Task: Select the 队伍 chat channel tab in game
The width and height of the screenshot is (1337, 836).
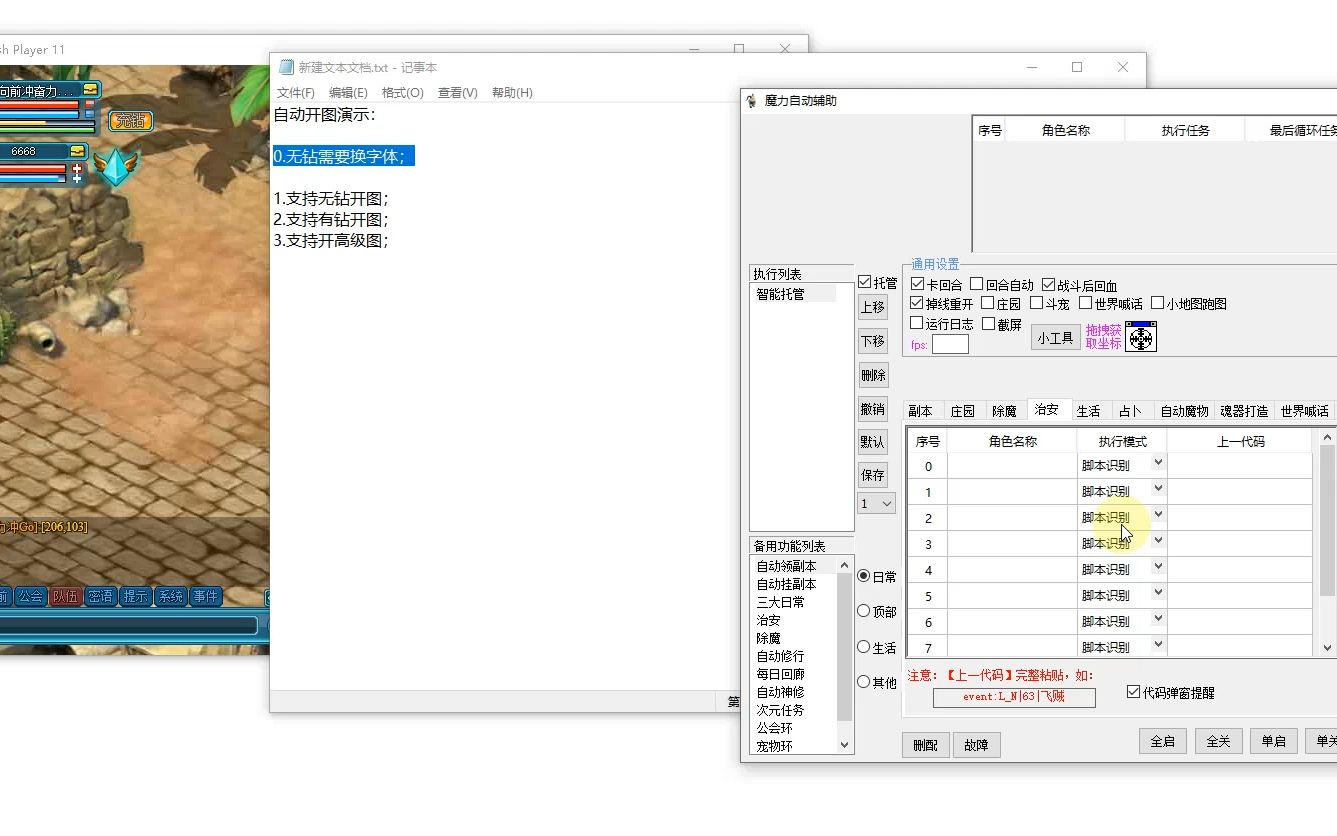Action: (x=66, y=596)
